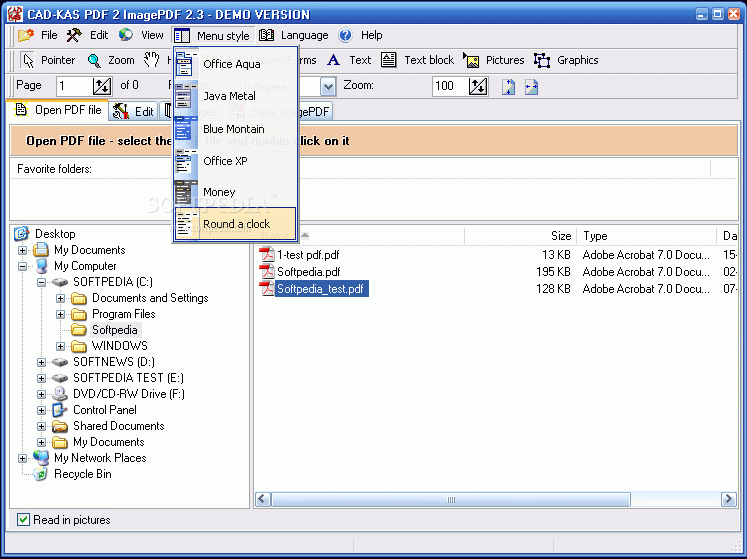This screenshot has height=559, width=747.
Task: Choose the Office Aqua menu style
Action: (236, 64)
